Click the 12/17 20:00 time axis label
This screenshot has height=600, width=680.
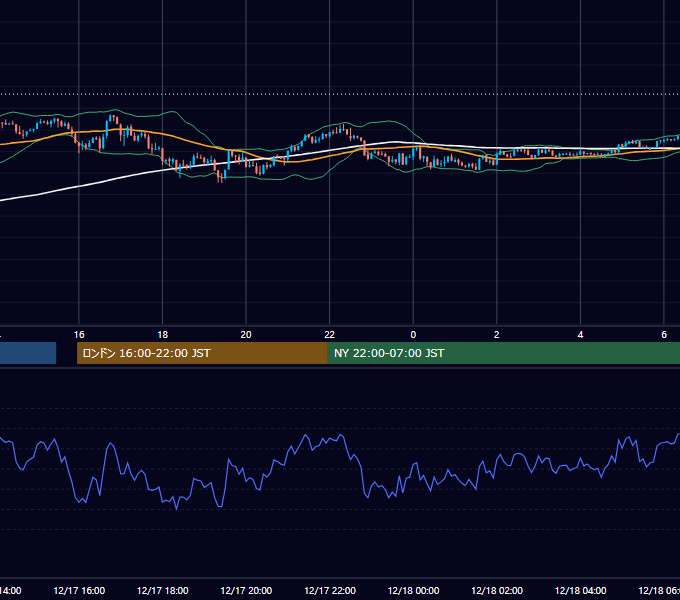[x=246, y=590]
